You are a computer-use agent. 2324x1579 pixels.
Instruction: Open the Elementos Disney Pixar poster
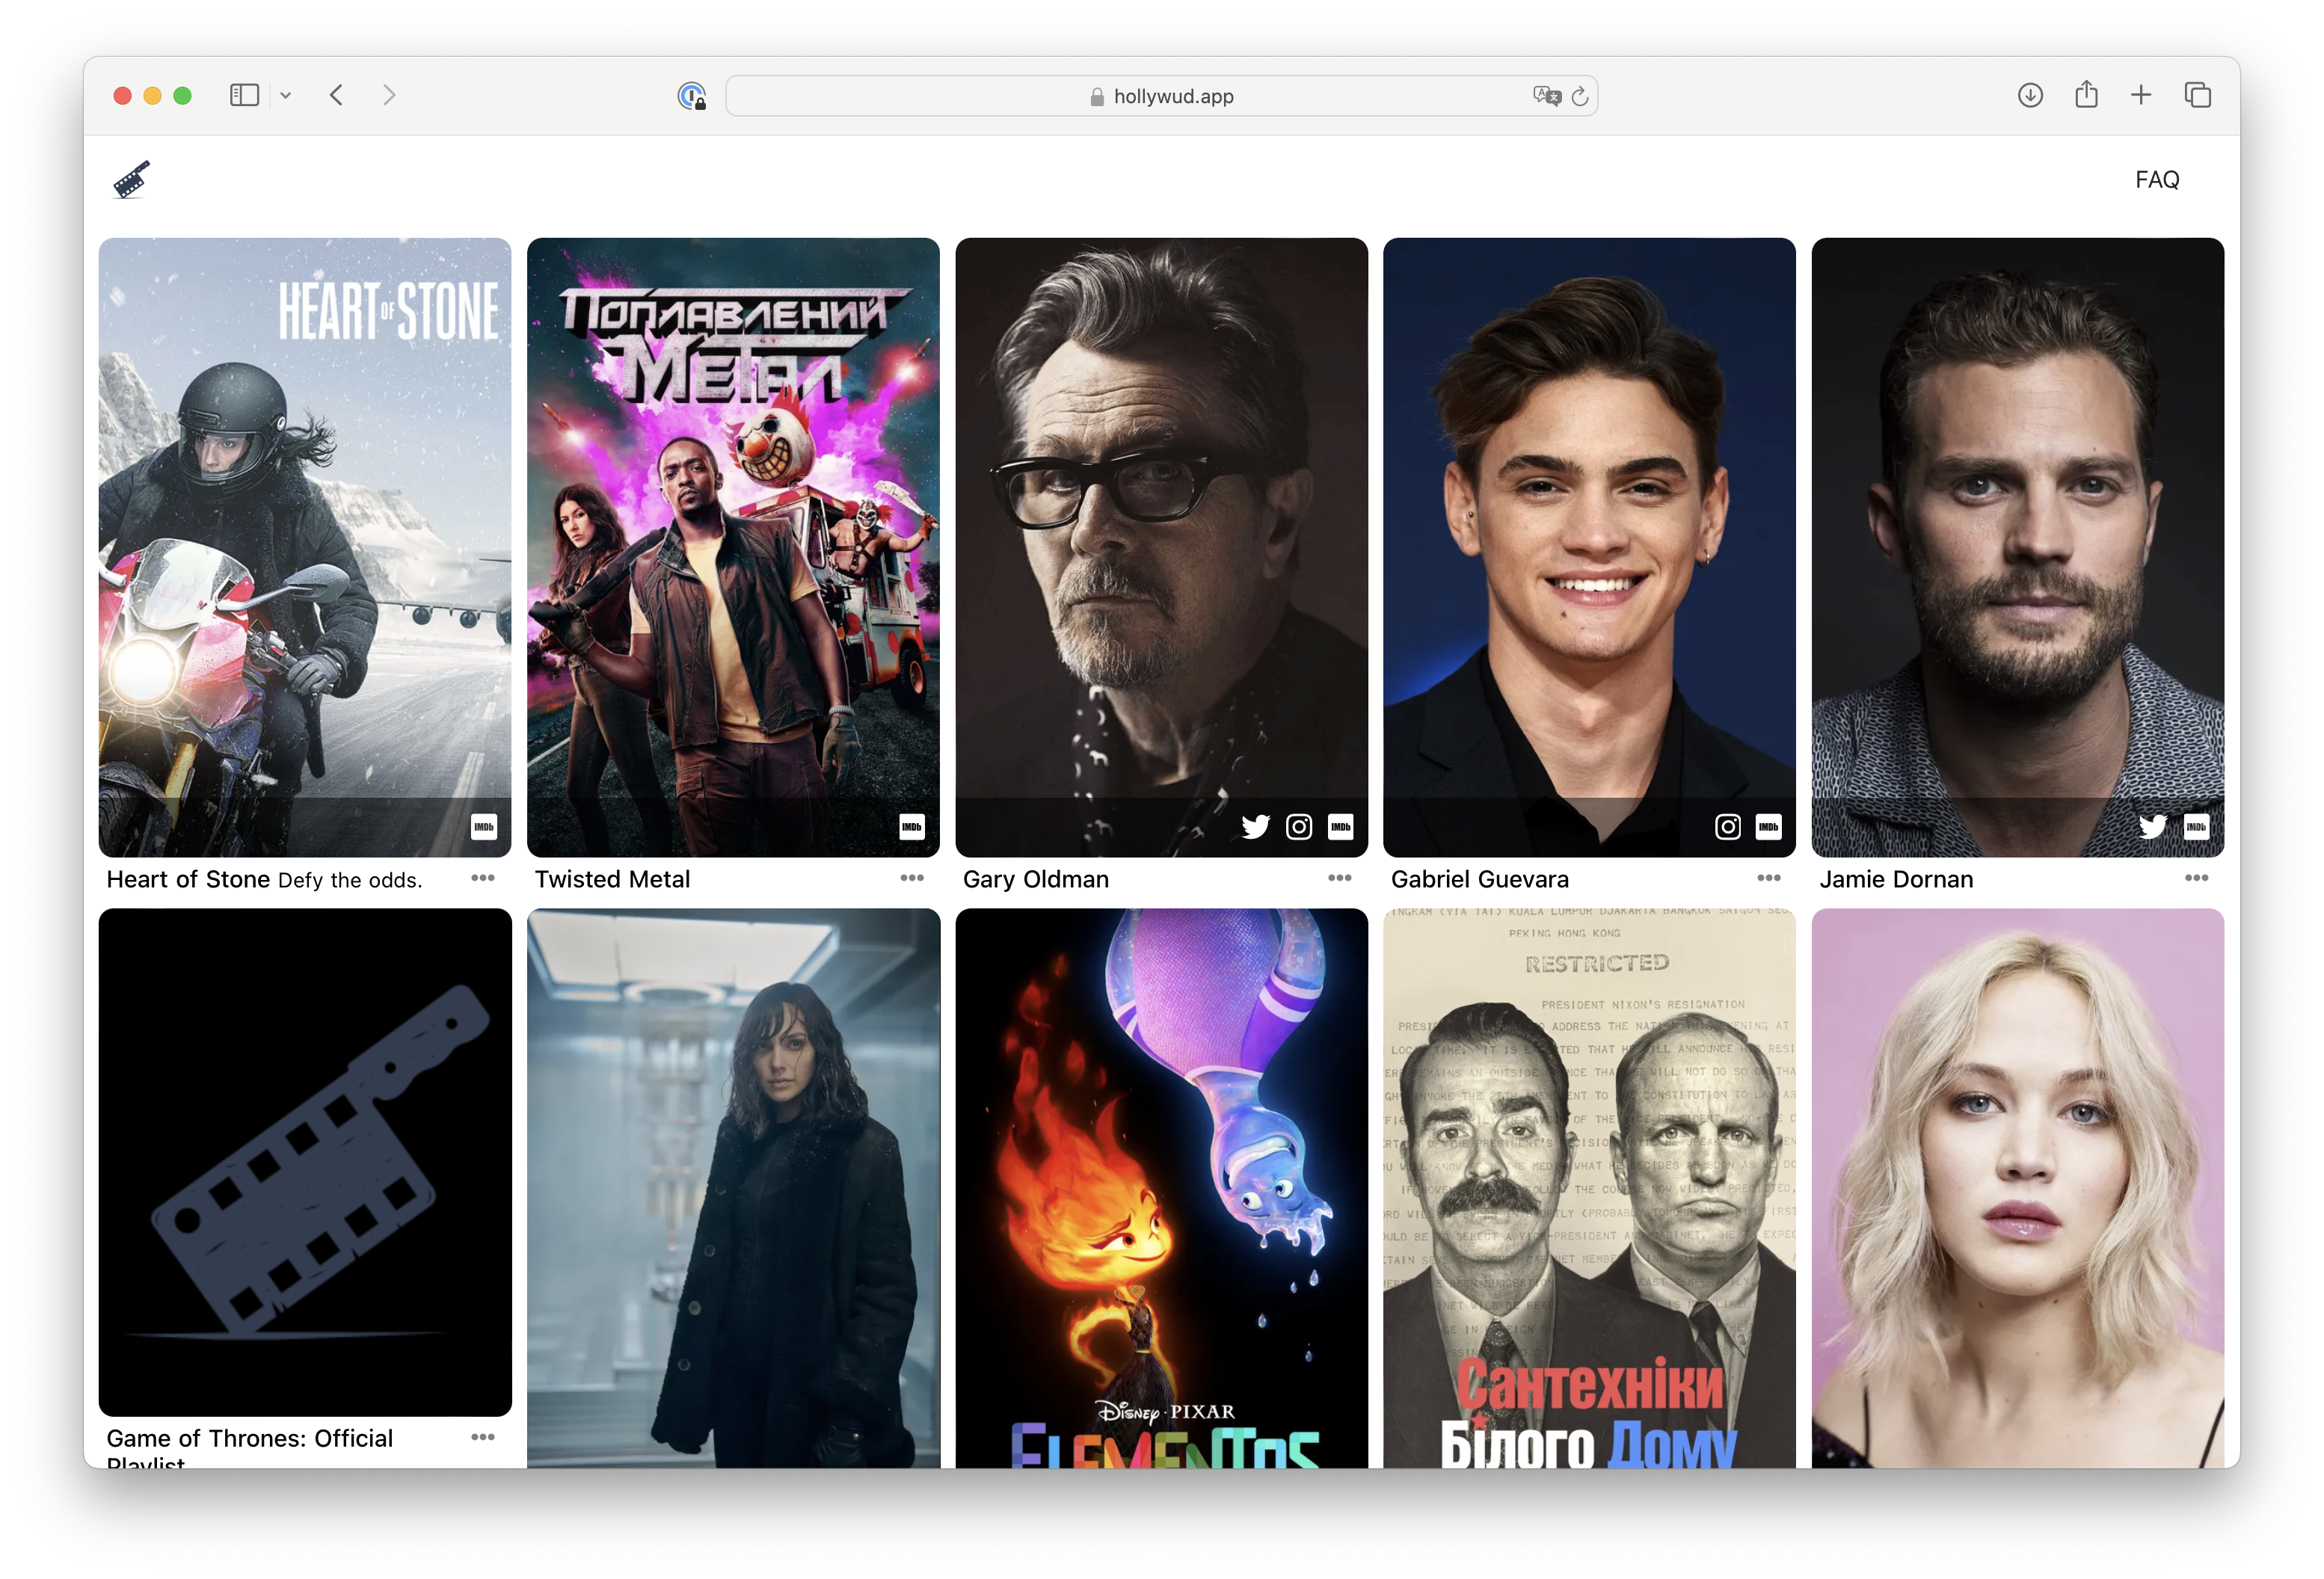tap(1161, 1188)
